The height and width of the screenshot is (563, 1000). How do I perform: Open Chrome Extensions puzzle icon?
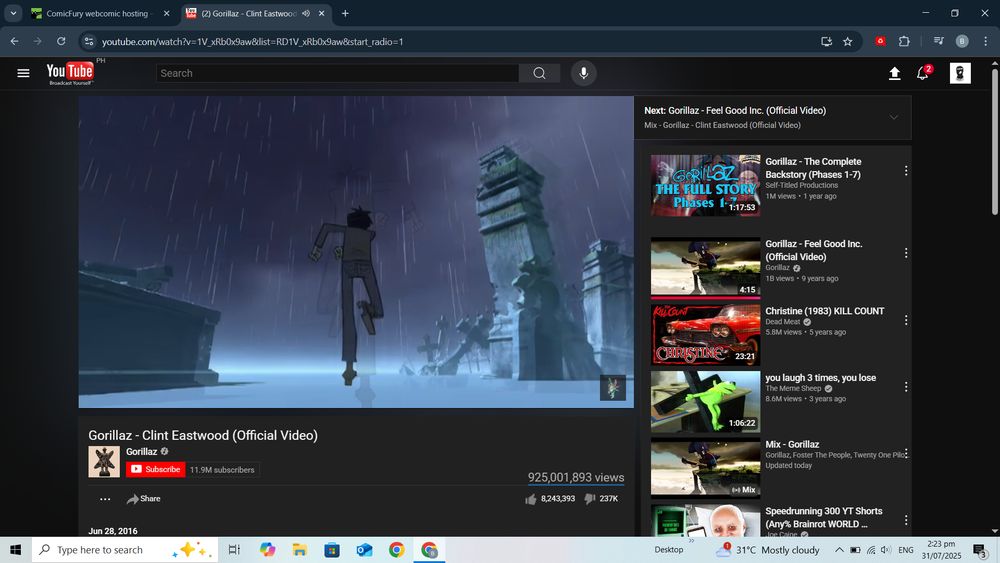pyautogui.click(x=904, y=41)
